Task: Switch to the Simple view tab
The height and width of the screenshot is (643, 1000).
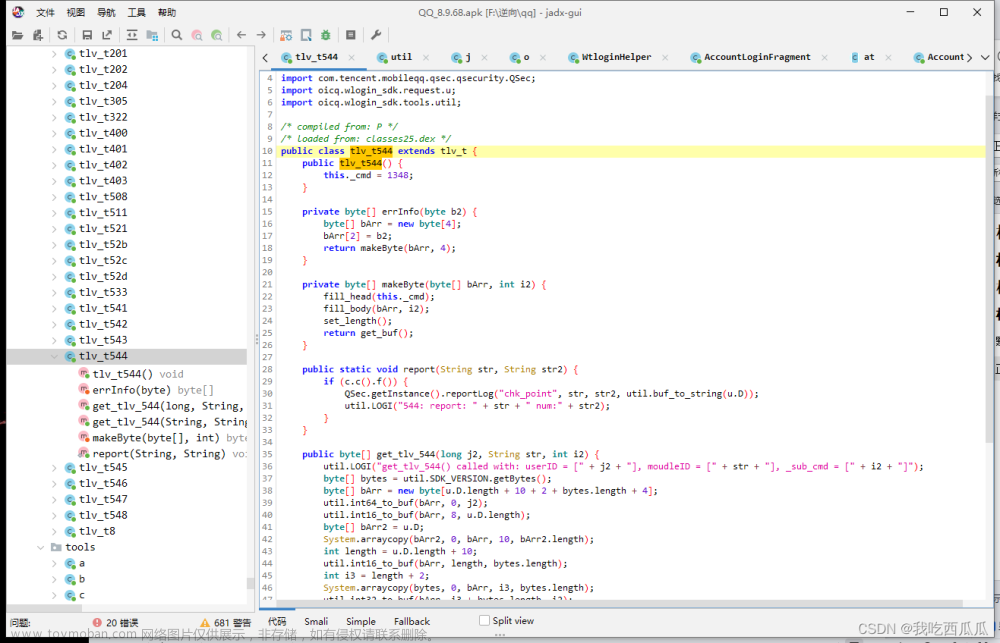Action: coord(361,621)
